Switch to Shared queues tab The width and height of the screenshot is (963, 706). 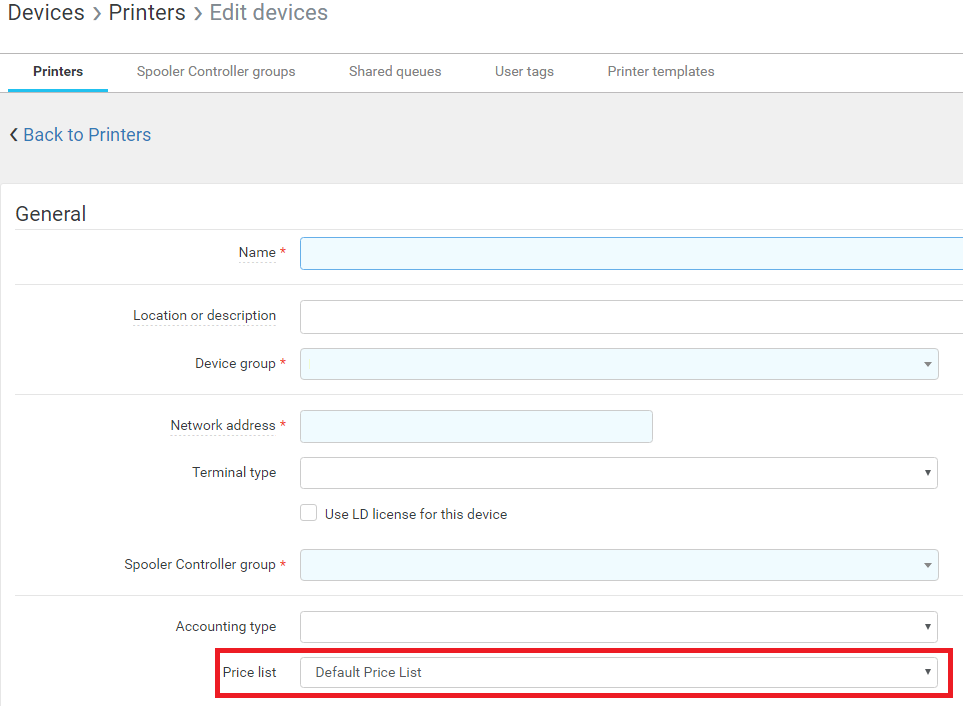coord(395,71)
